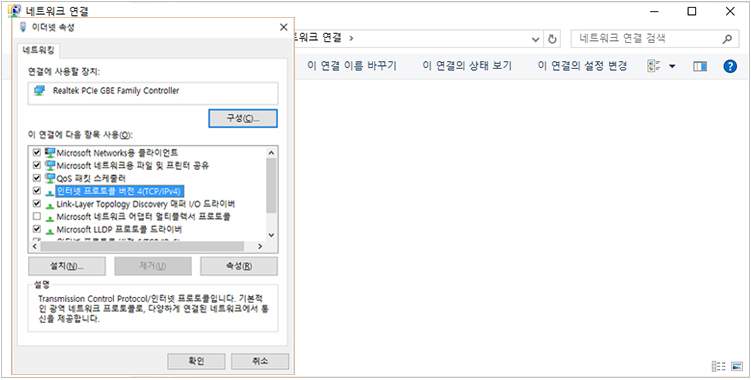Click the 구성(C)... button
Viewport: 751px width, 380px height.
(243, 119)
